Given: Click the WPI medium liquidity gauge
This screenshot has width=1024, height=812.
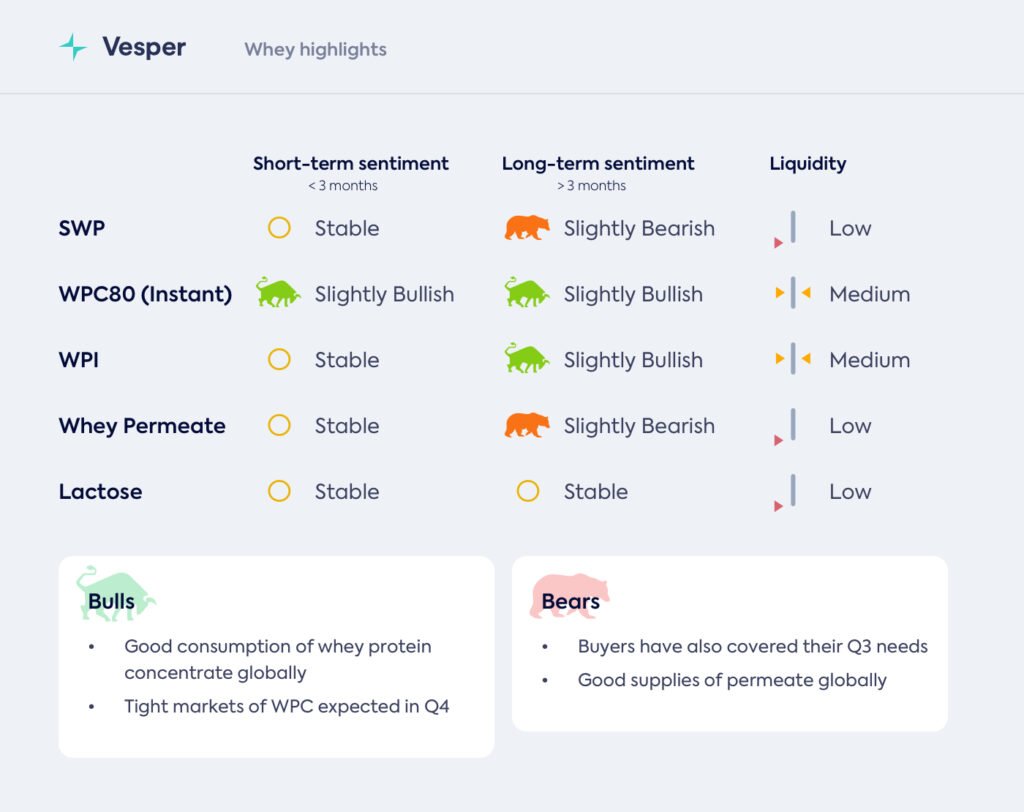Looking at the screenshot, I should point(792,360).
